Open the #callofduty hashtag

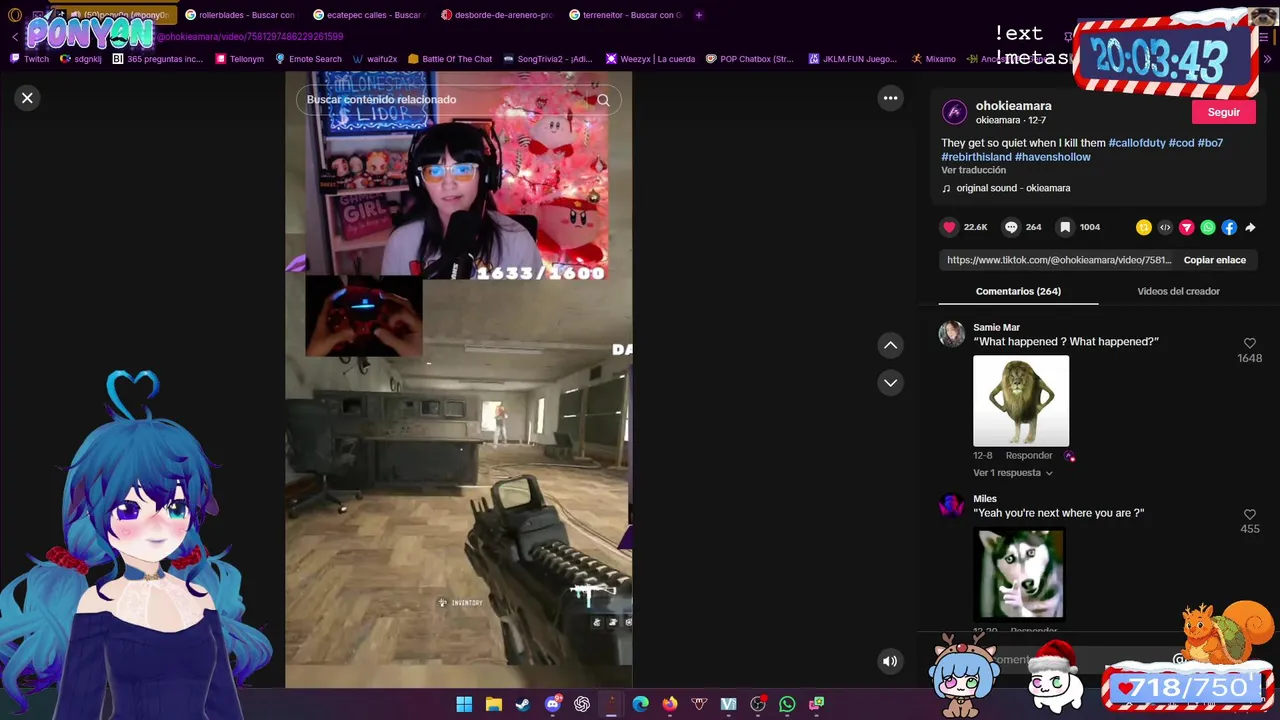point(1137,143)
